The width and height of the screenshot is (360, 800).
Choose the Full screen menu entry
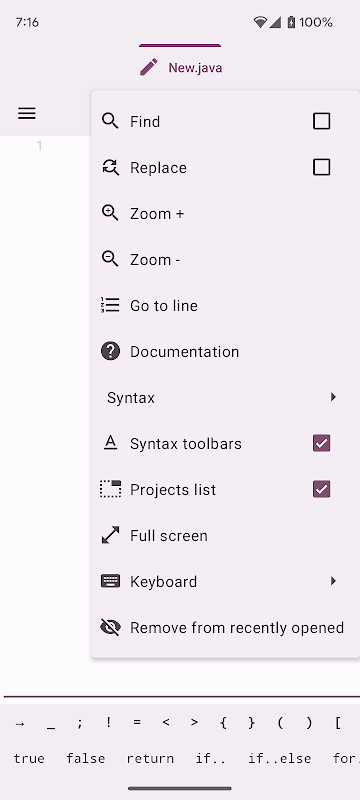pos(225,535)
